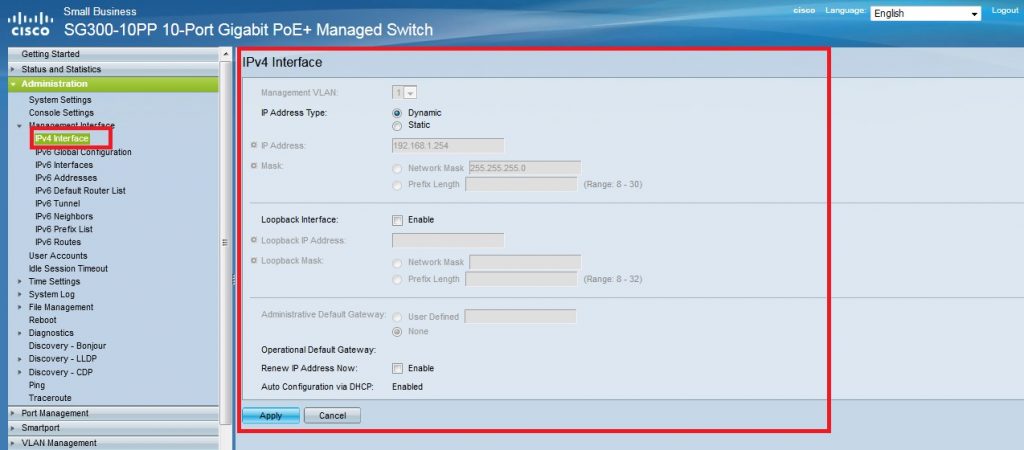Select Network Mask radio for Loopback Mask
The height and width of the screenshot is (450, 1024).
click(x=396, y=263)
